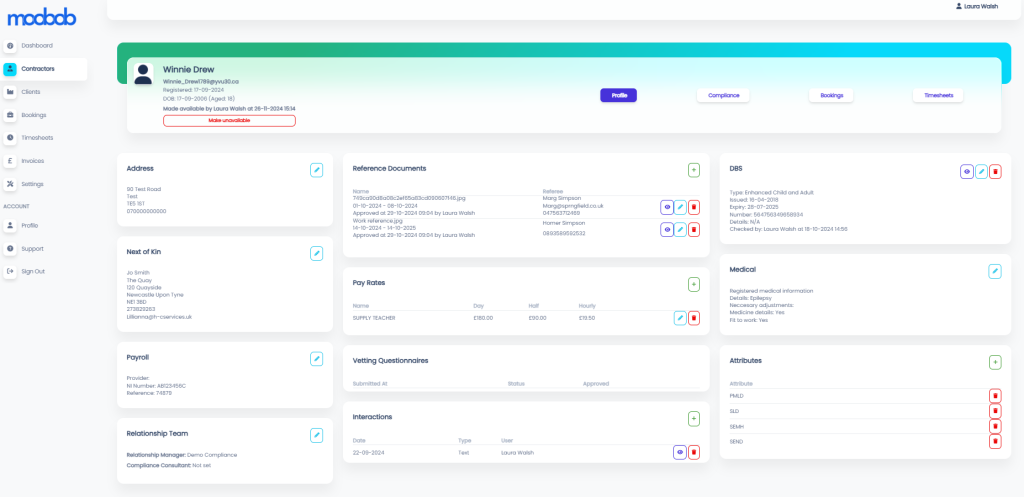This screenshot has height=497, width=1024.
Task: Open the Relationship Team edit pencil
Action: pyautogui.click(x=316, y=435)
